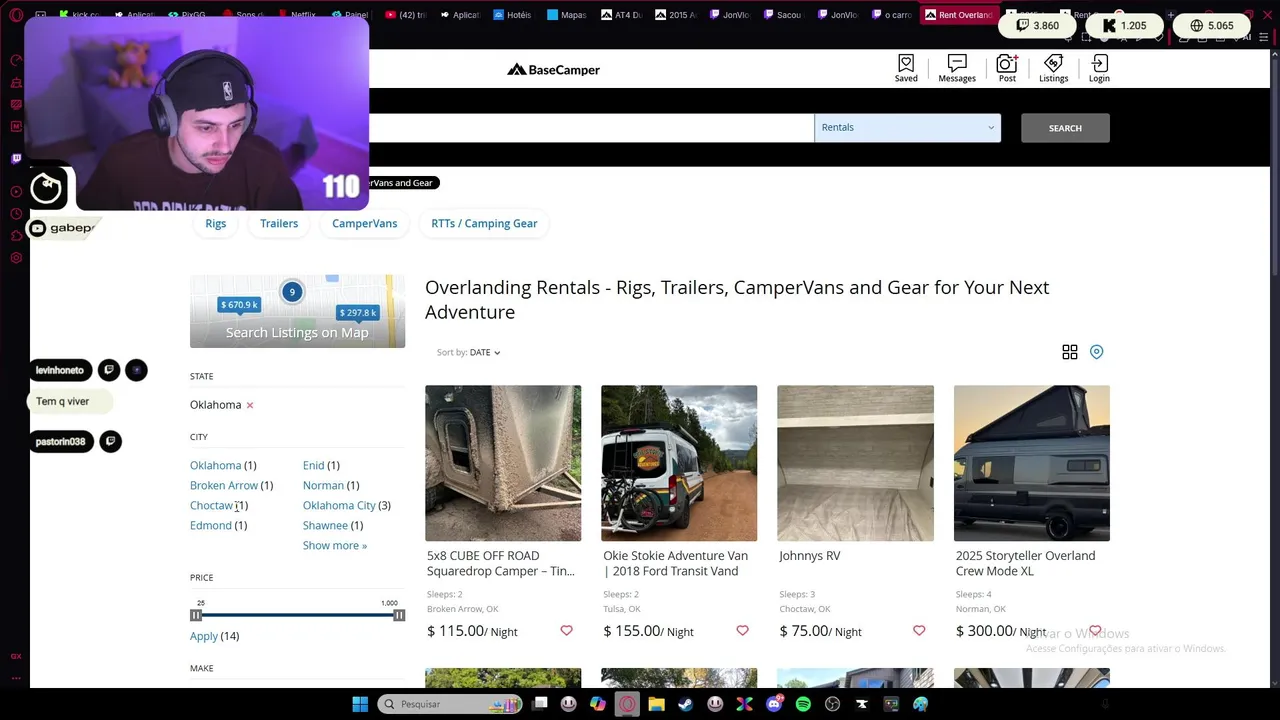Filter by Norman city

point(323,485)
